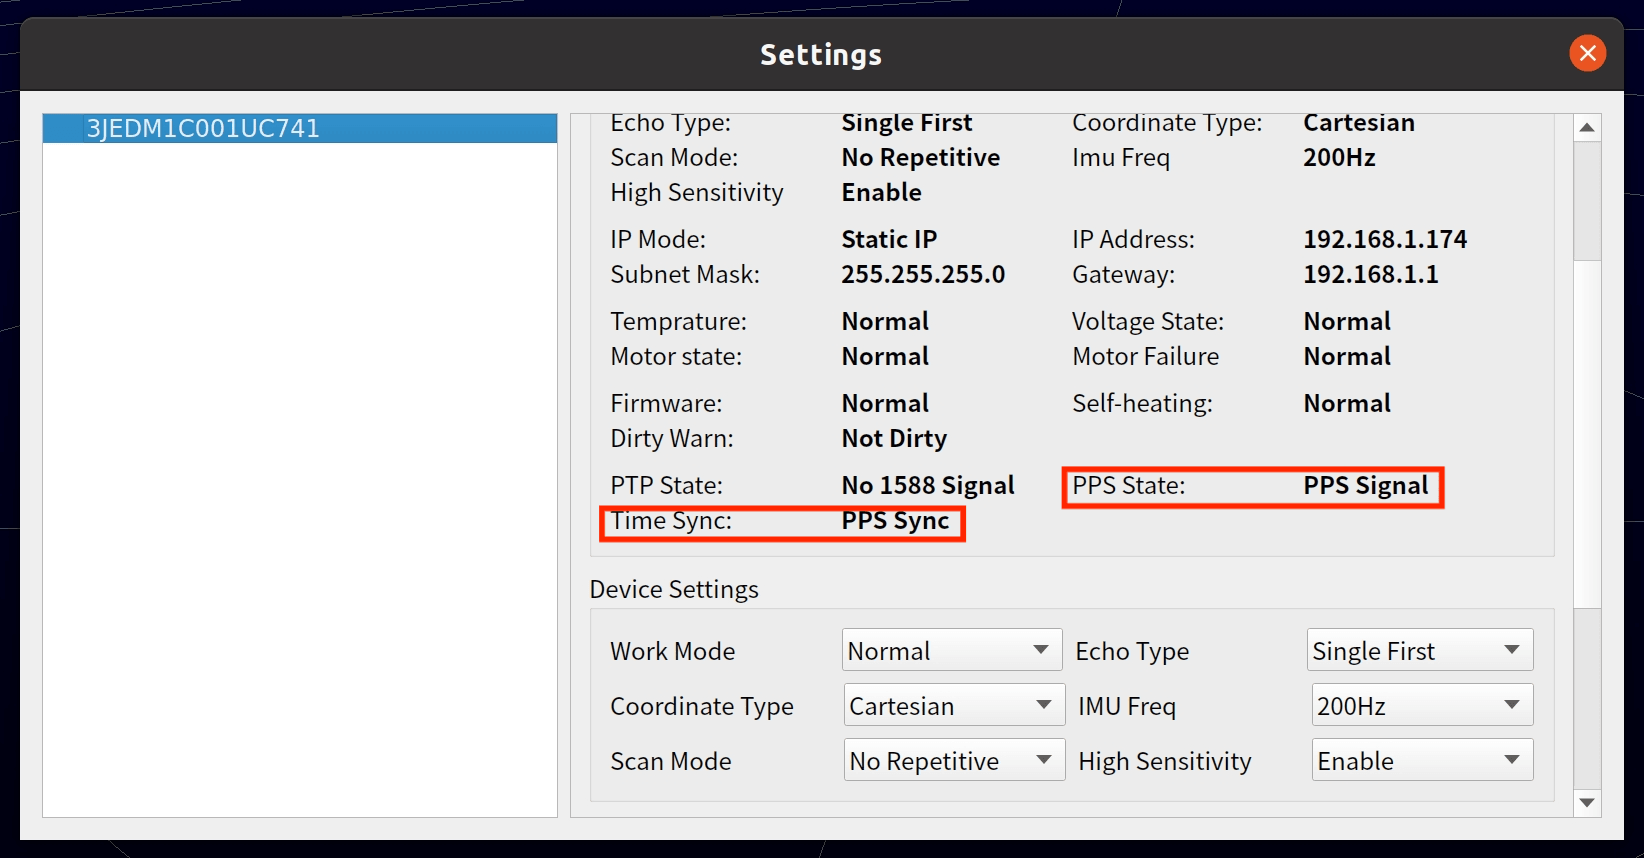
Task: Open the Coordinate Type dropdown
Action: click(x=953, y=705)
